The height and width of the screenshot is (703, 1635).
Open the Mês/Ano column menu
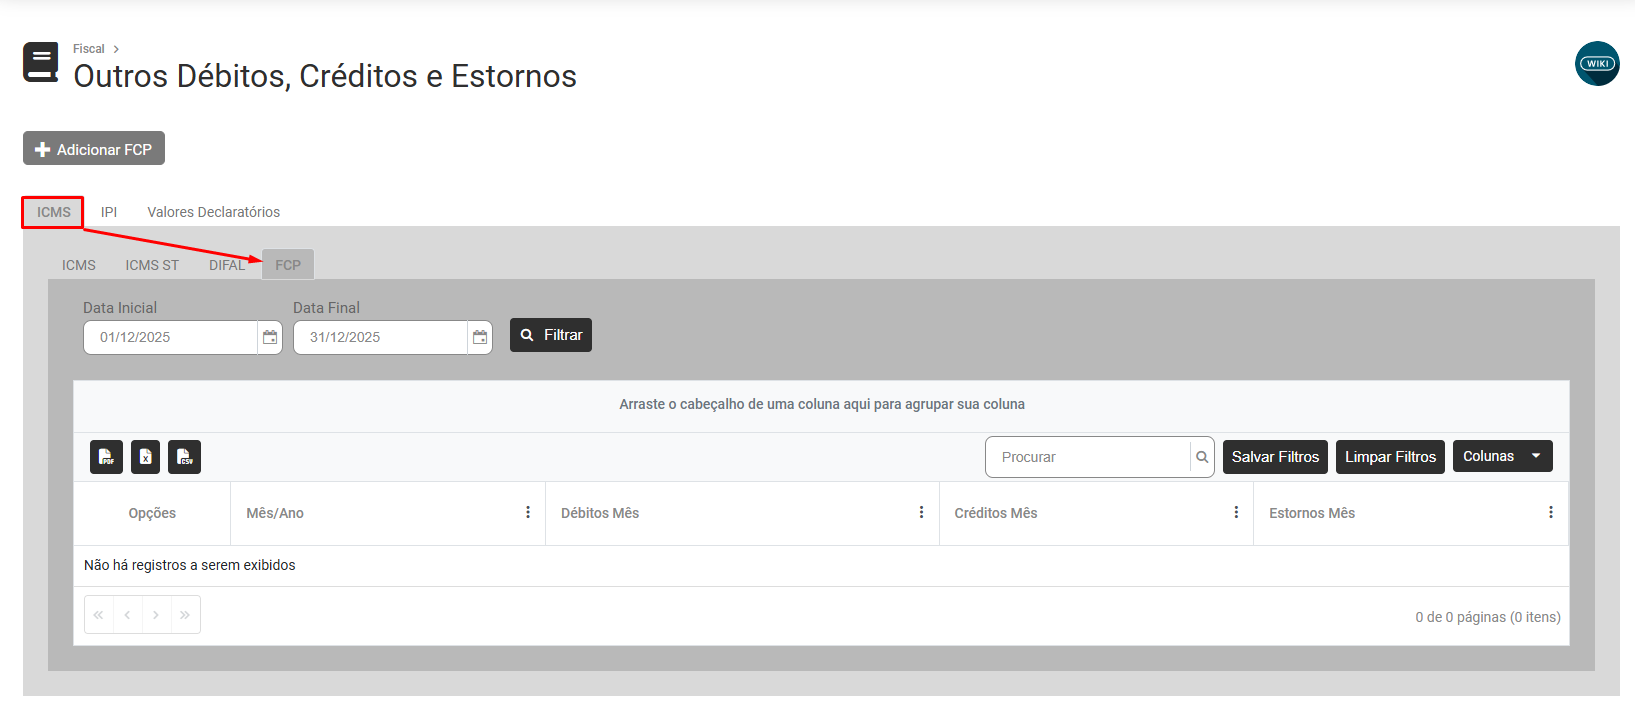click(528, 513)
